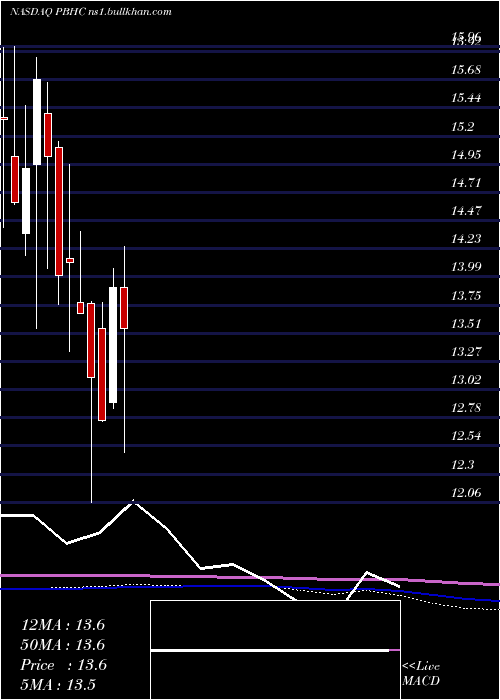Click the 12.06 price axis label
500x700 pixels.
point(466,493)
